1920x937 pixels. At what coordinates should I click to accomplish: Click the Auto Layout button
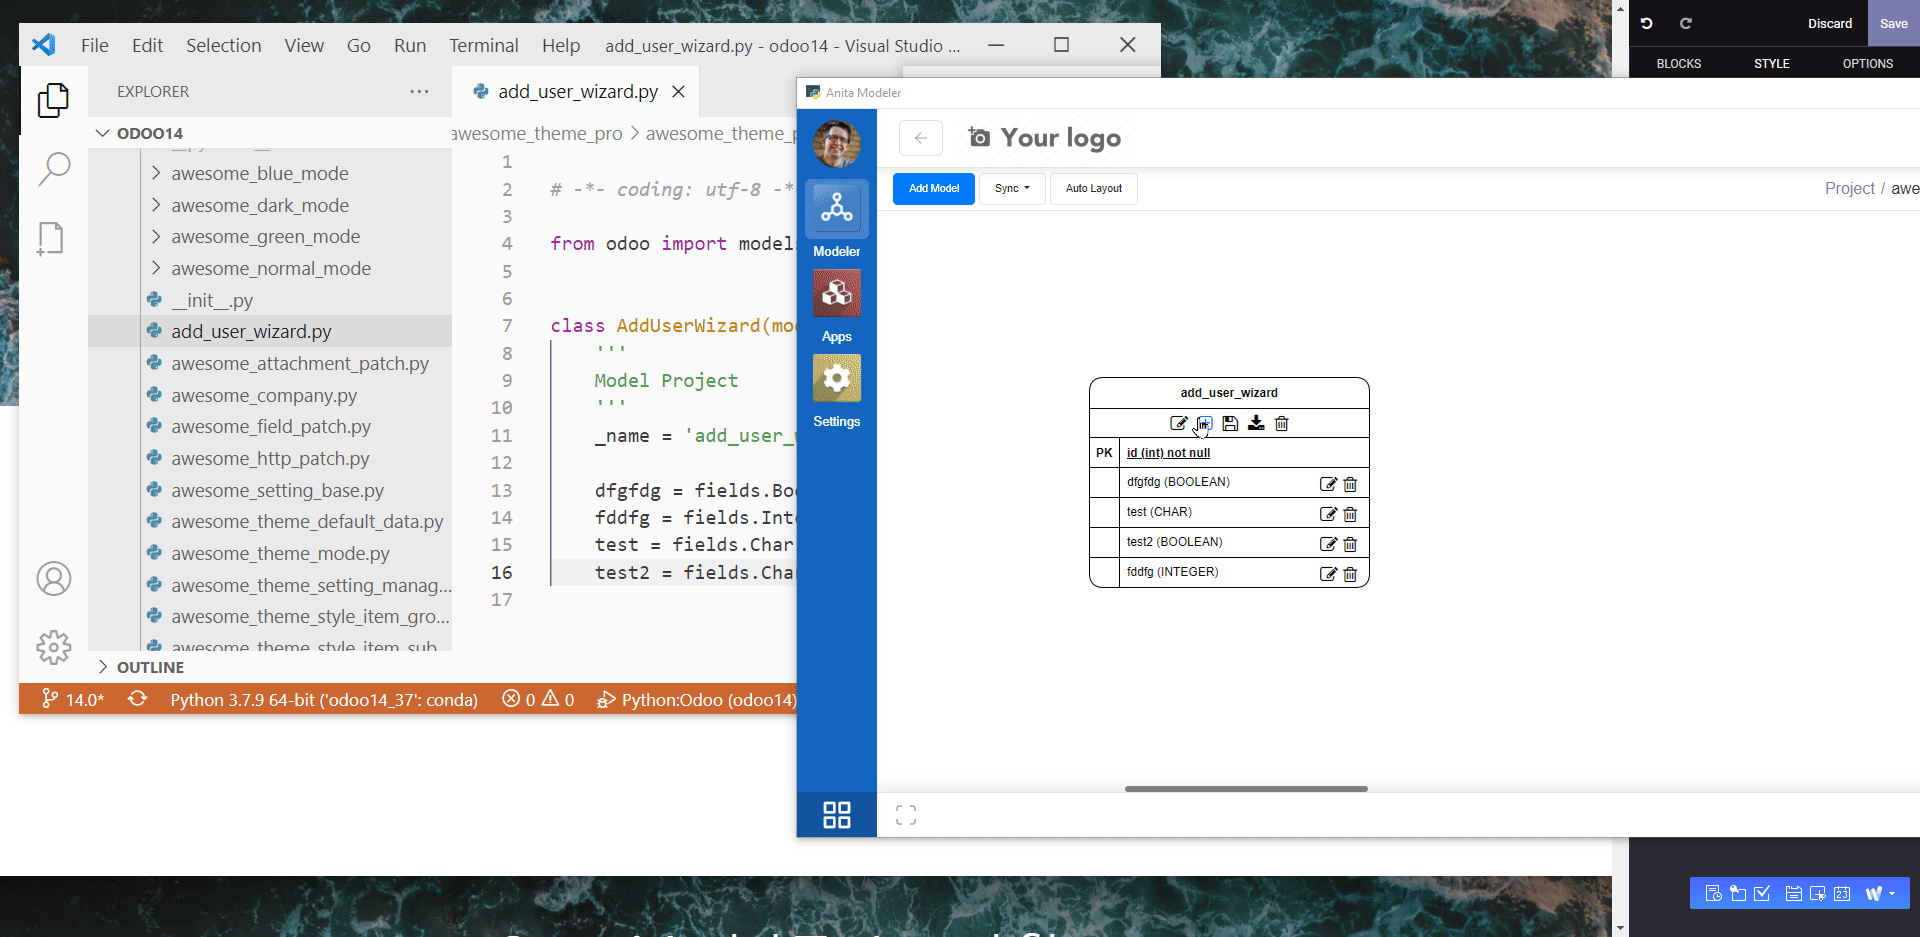click(x=1093, y=188)
